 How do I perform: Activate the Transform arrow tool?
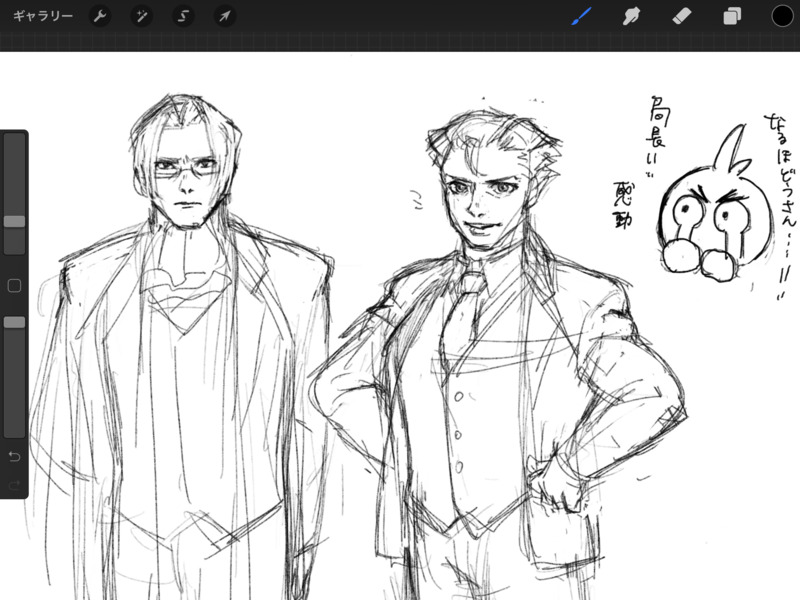(x=224, y=16)
